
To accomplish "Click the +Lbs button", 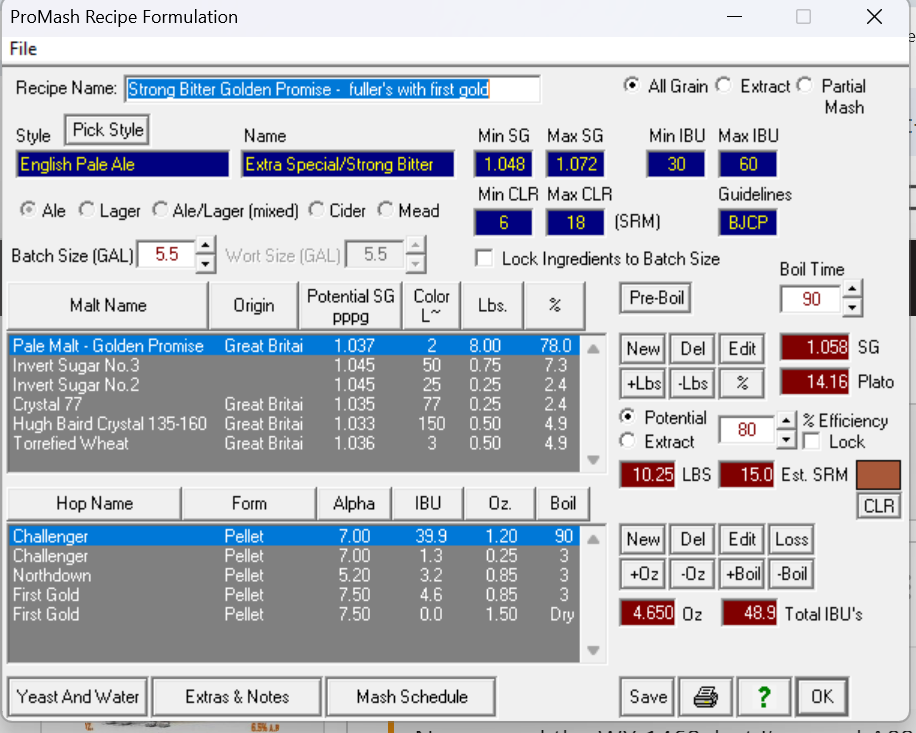I will (x=643, y=384).
